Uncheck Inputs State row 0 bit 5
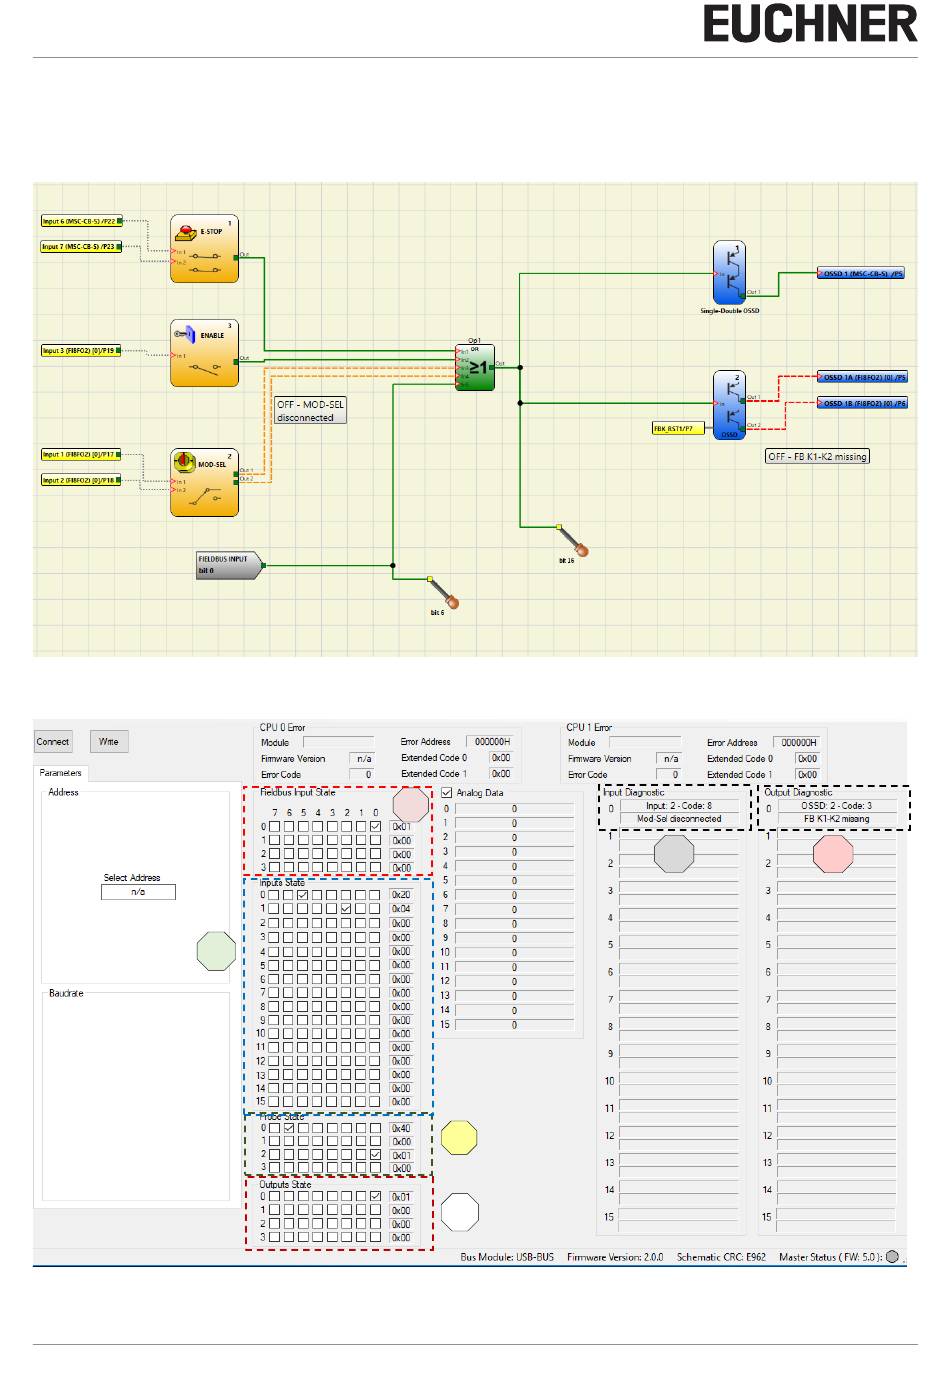 tap(302, 895)
